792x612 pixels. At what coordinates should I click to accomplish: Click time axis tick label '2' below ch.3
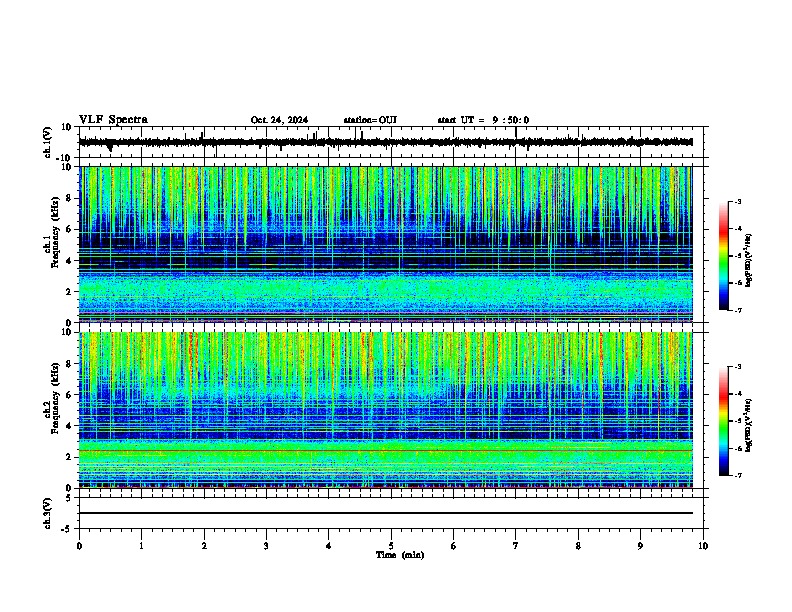(204, 546)
